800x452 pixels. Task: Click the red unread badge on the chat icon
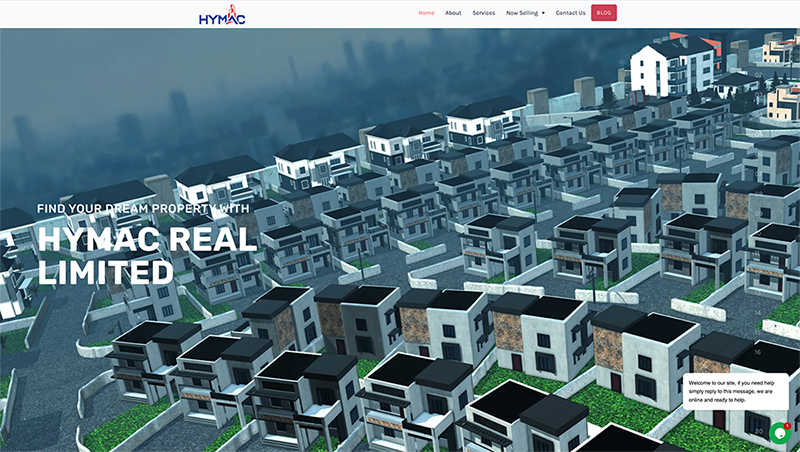click(x=787, y=425)
